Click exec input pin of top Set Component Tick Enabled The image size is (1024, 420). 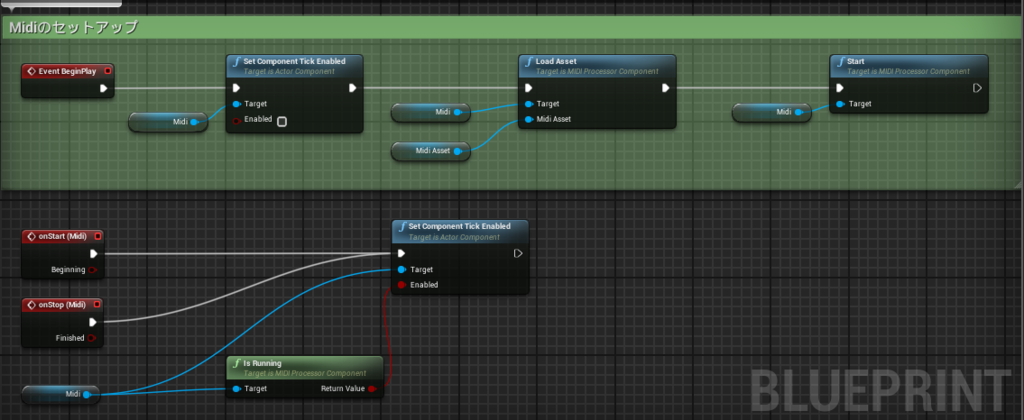point(236,88)
